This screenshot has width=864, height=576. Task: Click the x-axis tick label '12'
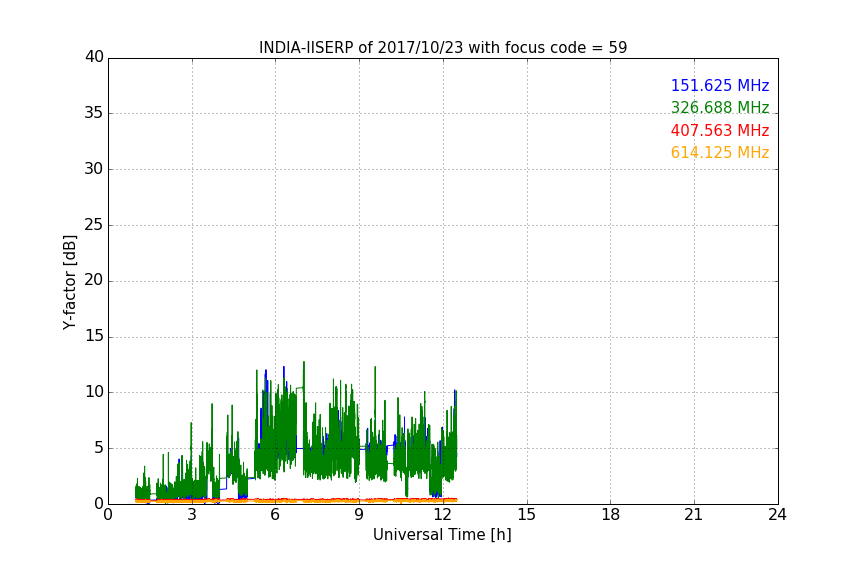[x=442, y=515]
